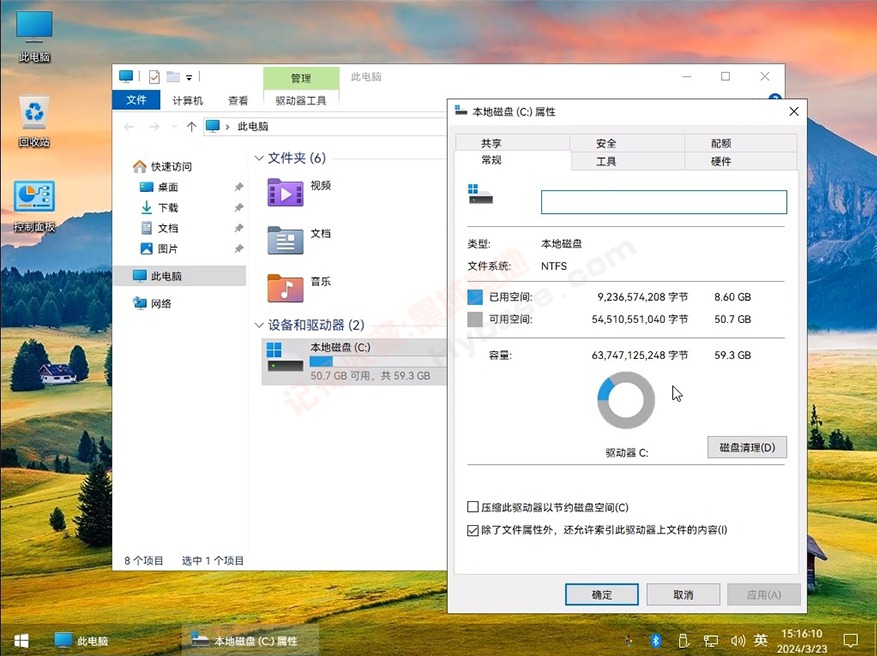Enable compress this drive checkbox
The height and width of the screenshot is (656, 877).
[473, 507]
